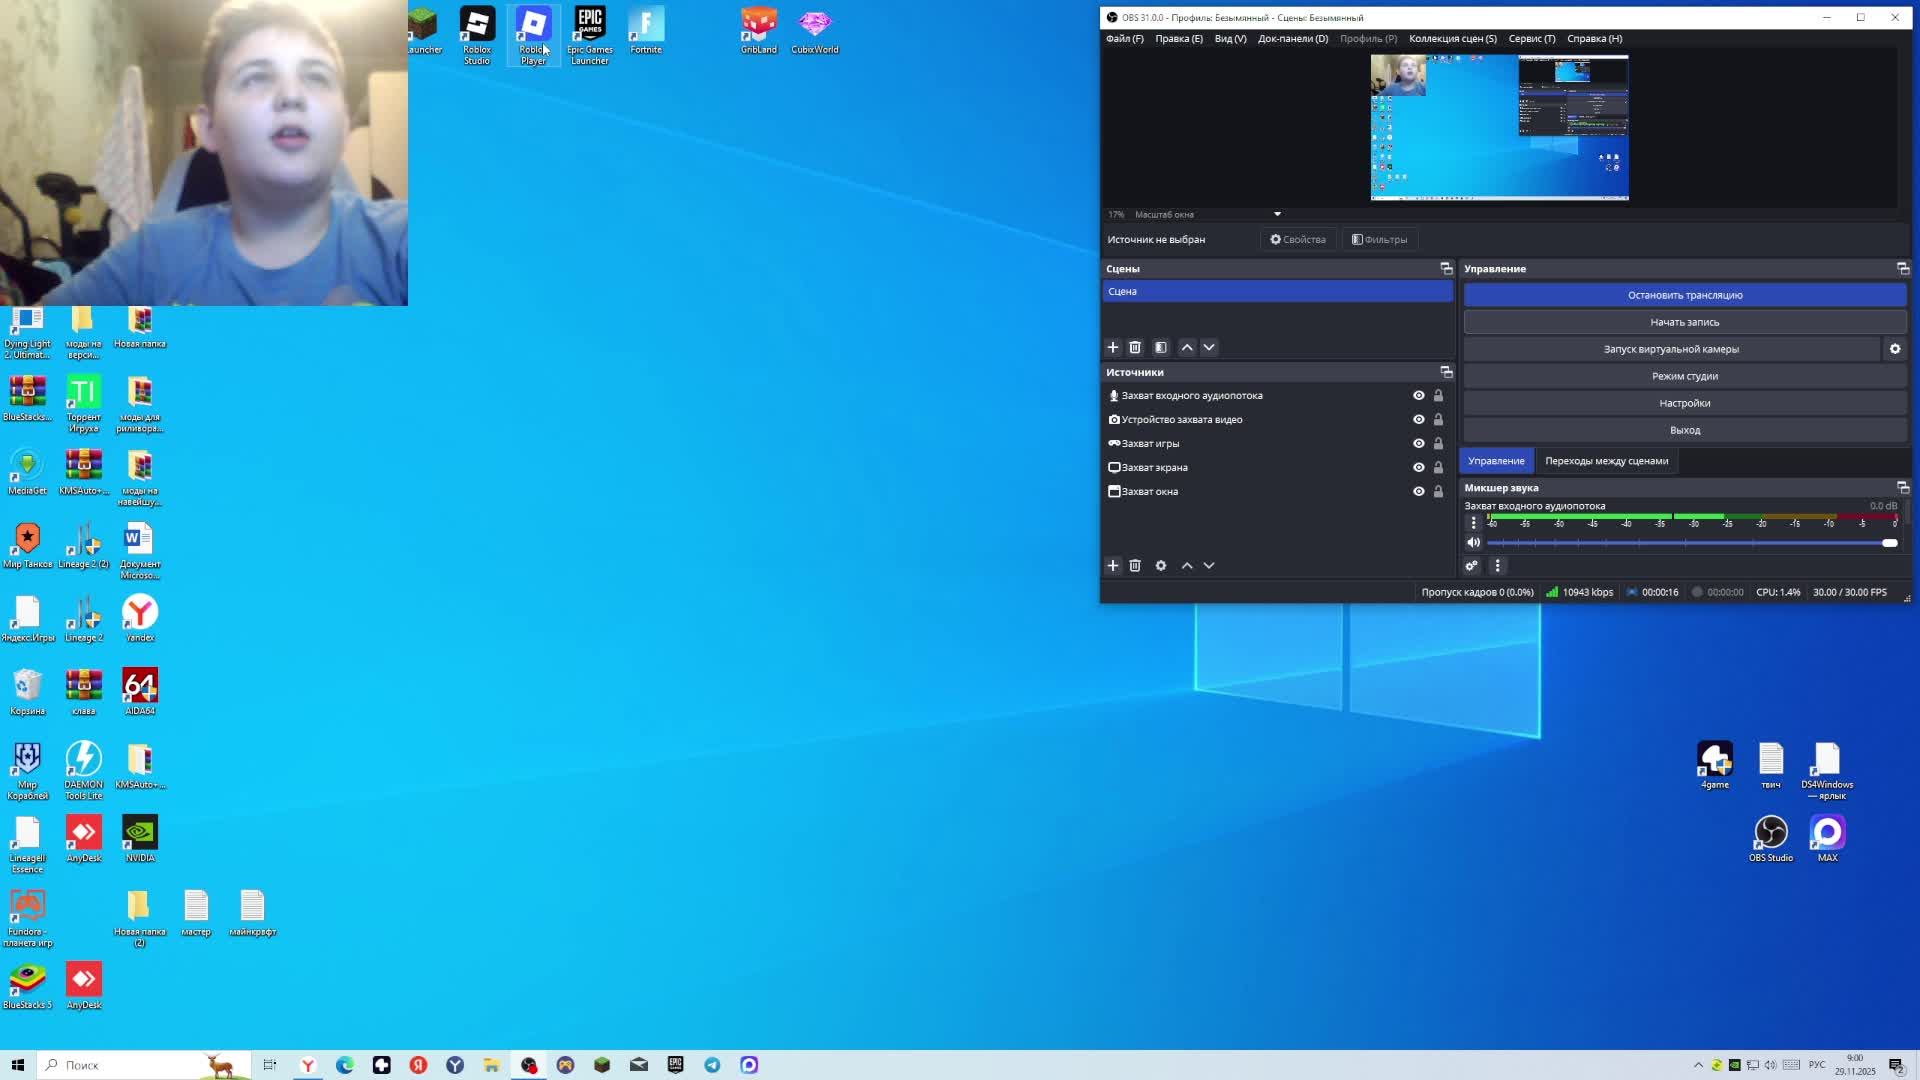The height and width of the screenshot is (1080, 1920).
Task: Open audio mixer three-dot menu
Action: [1497, 566]
